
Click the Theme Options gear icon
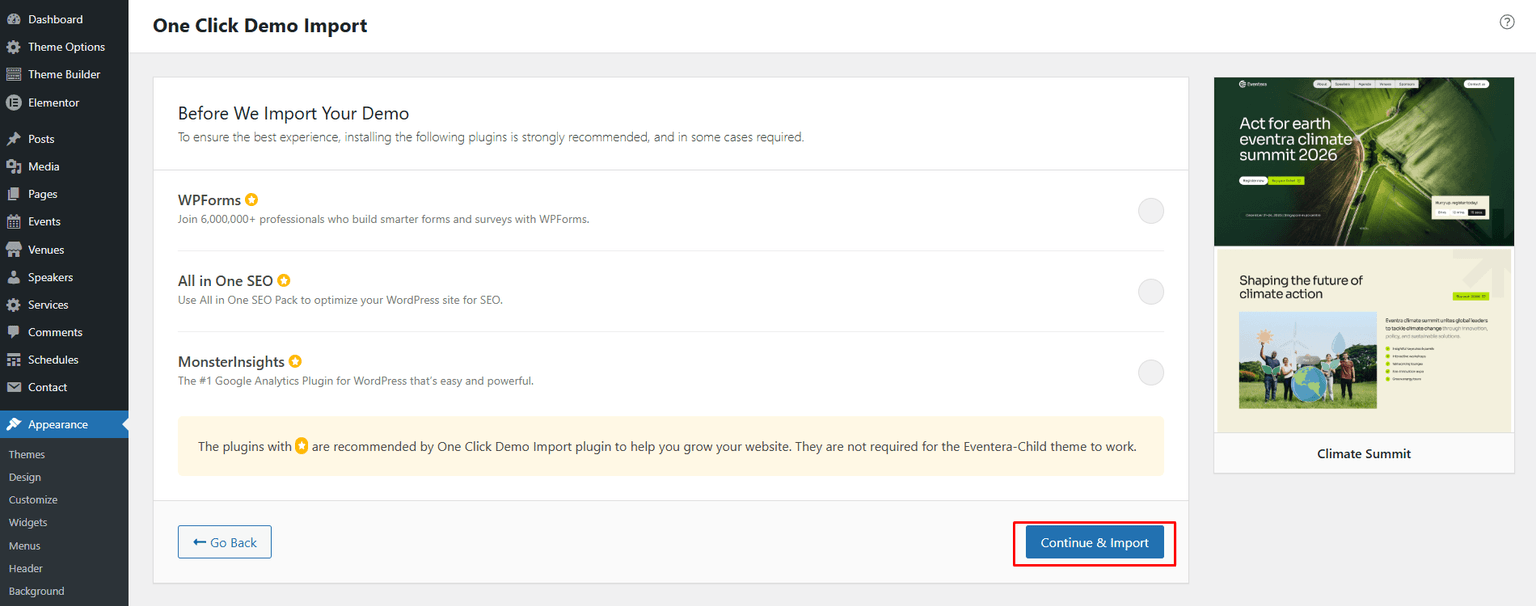click(x=14, y=47)
